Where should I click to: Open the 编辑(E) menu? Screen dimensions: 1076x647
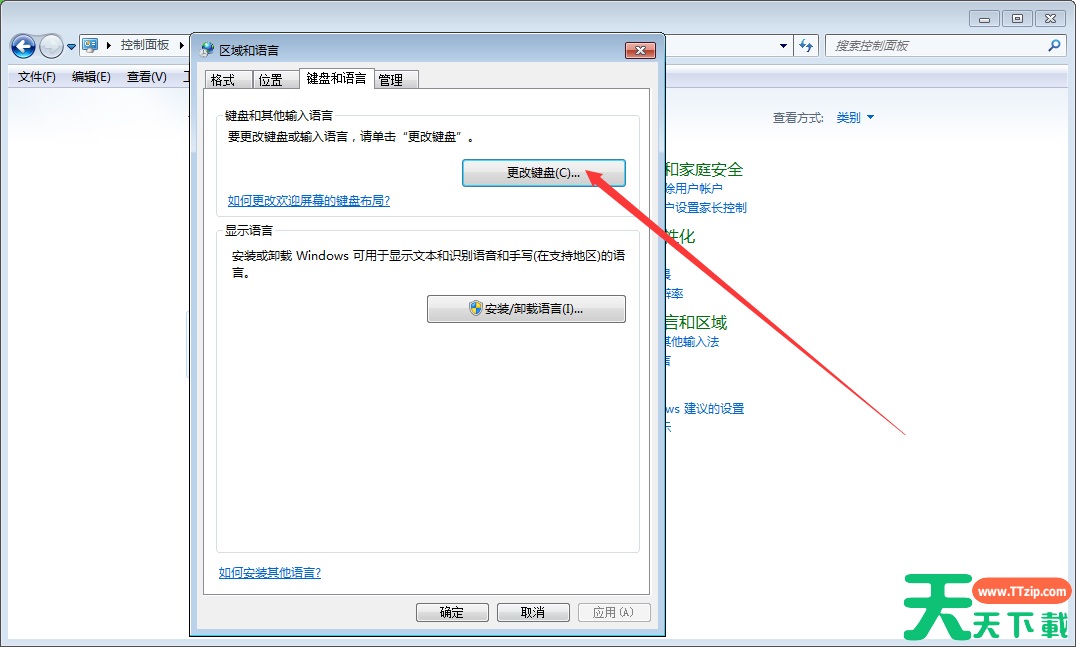click(91, 77)
